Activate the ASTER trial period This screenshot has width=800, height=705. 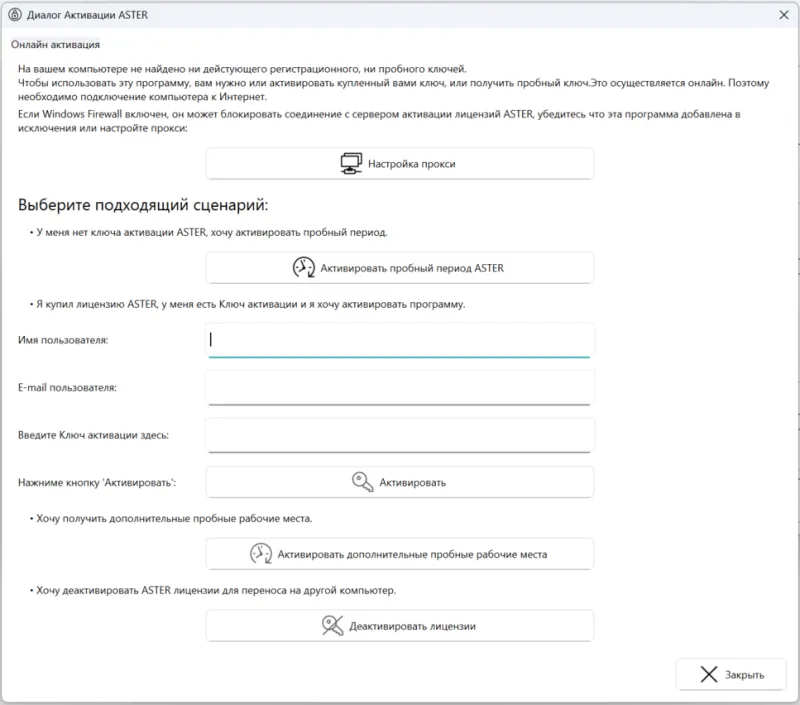pyautogui.click(x=400, y=267)
